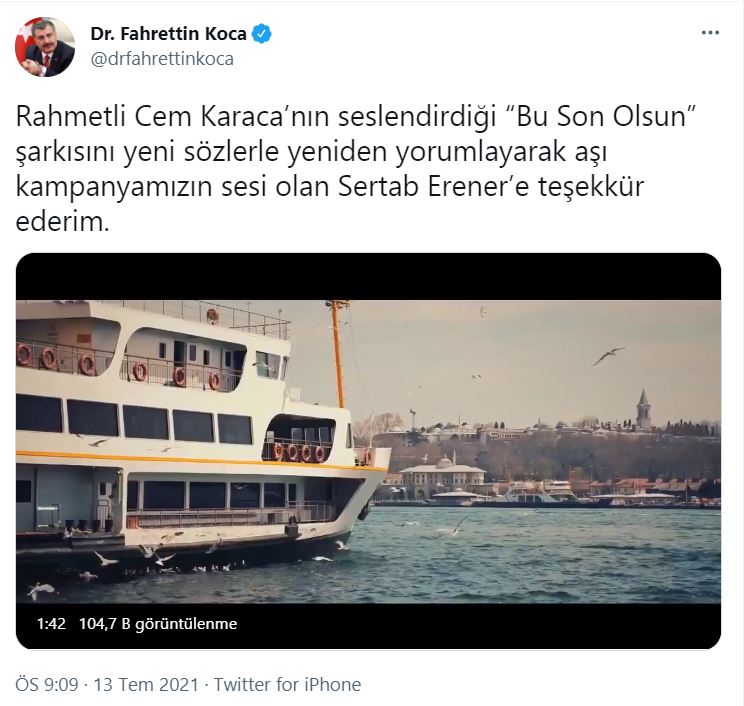Viewport: 744px width, 706px height.
Task: Click the 1:42 video duration label
Action: pos(51,623)
